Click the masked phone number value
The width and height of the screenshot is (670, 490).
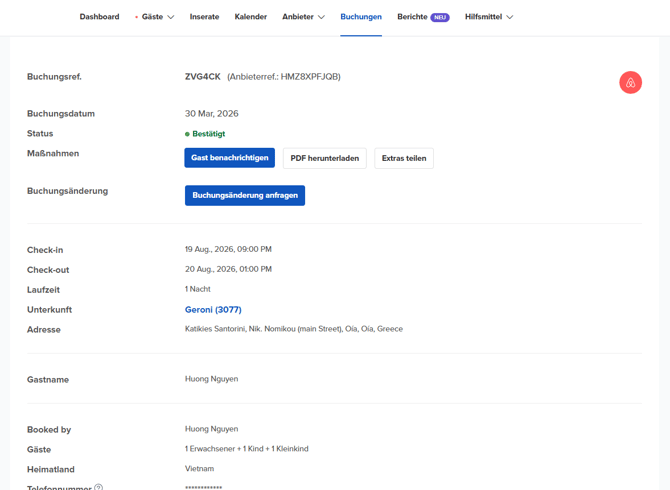pyautogui.click(x=203, y=487)
